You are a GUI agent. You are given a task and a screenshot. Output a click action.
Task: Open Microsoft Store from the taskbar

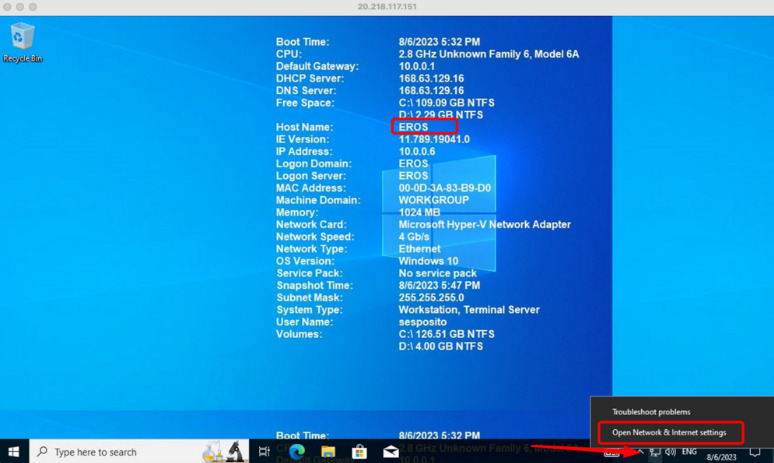pyautogui.click(x=359, y=452)
